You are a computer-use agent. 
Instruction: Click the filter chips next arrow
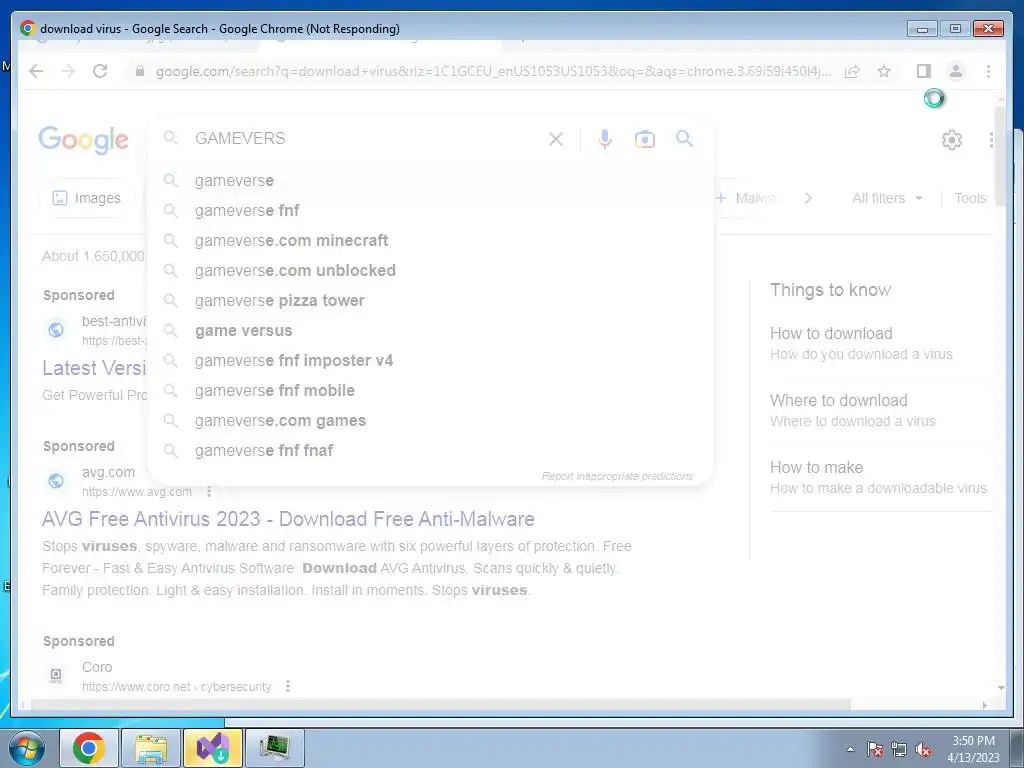[x=808, y=198]
